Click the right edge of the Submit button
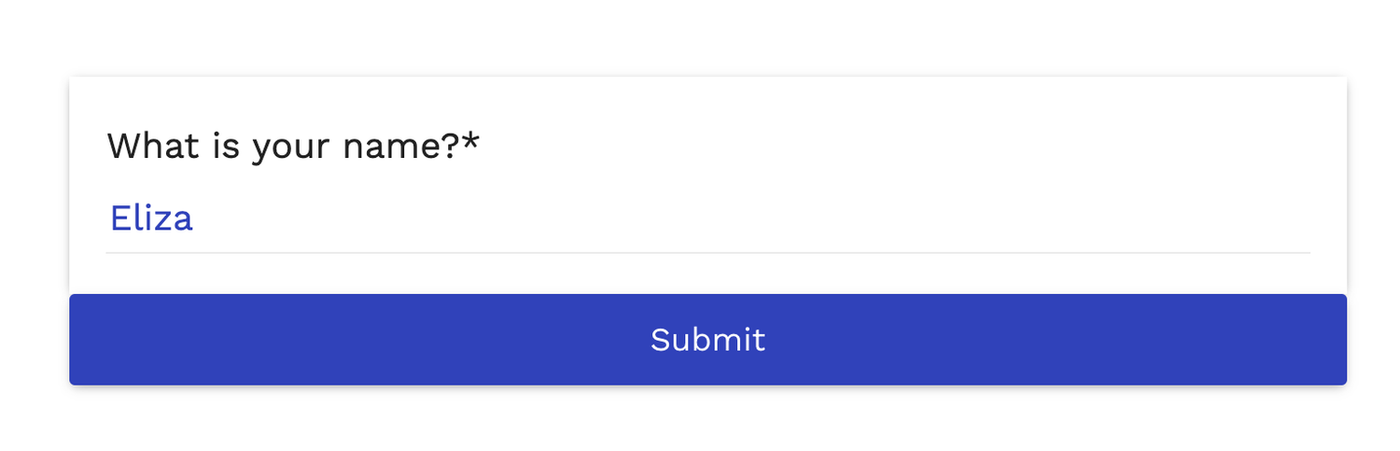1400x451 pixels. [x=1336, y=340]
